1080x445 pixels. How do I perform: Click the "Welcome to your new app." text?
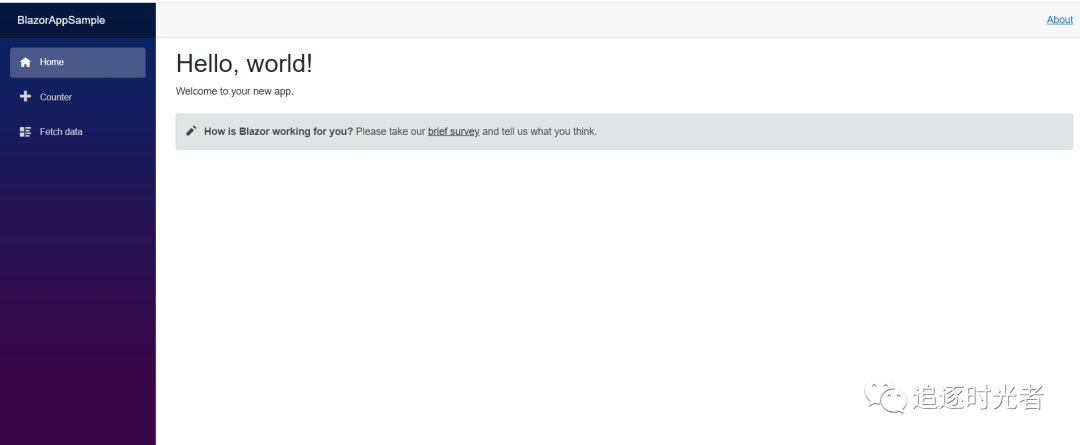pyautogui.click(x=234, y=91)
